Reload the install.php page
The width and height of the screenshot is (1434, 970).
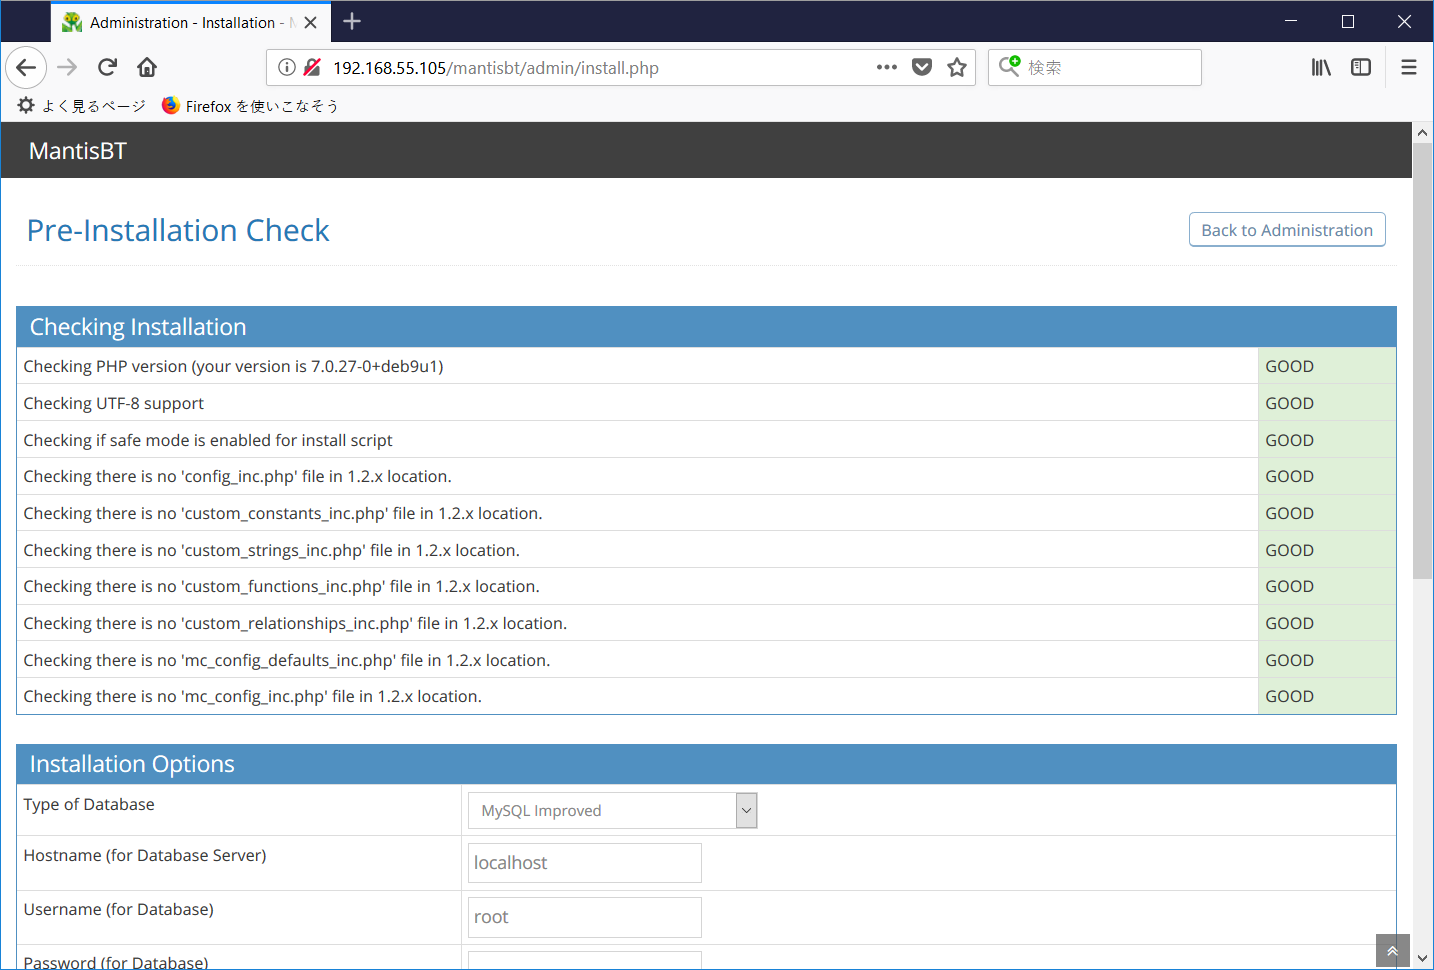106,67
